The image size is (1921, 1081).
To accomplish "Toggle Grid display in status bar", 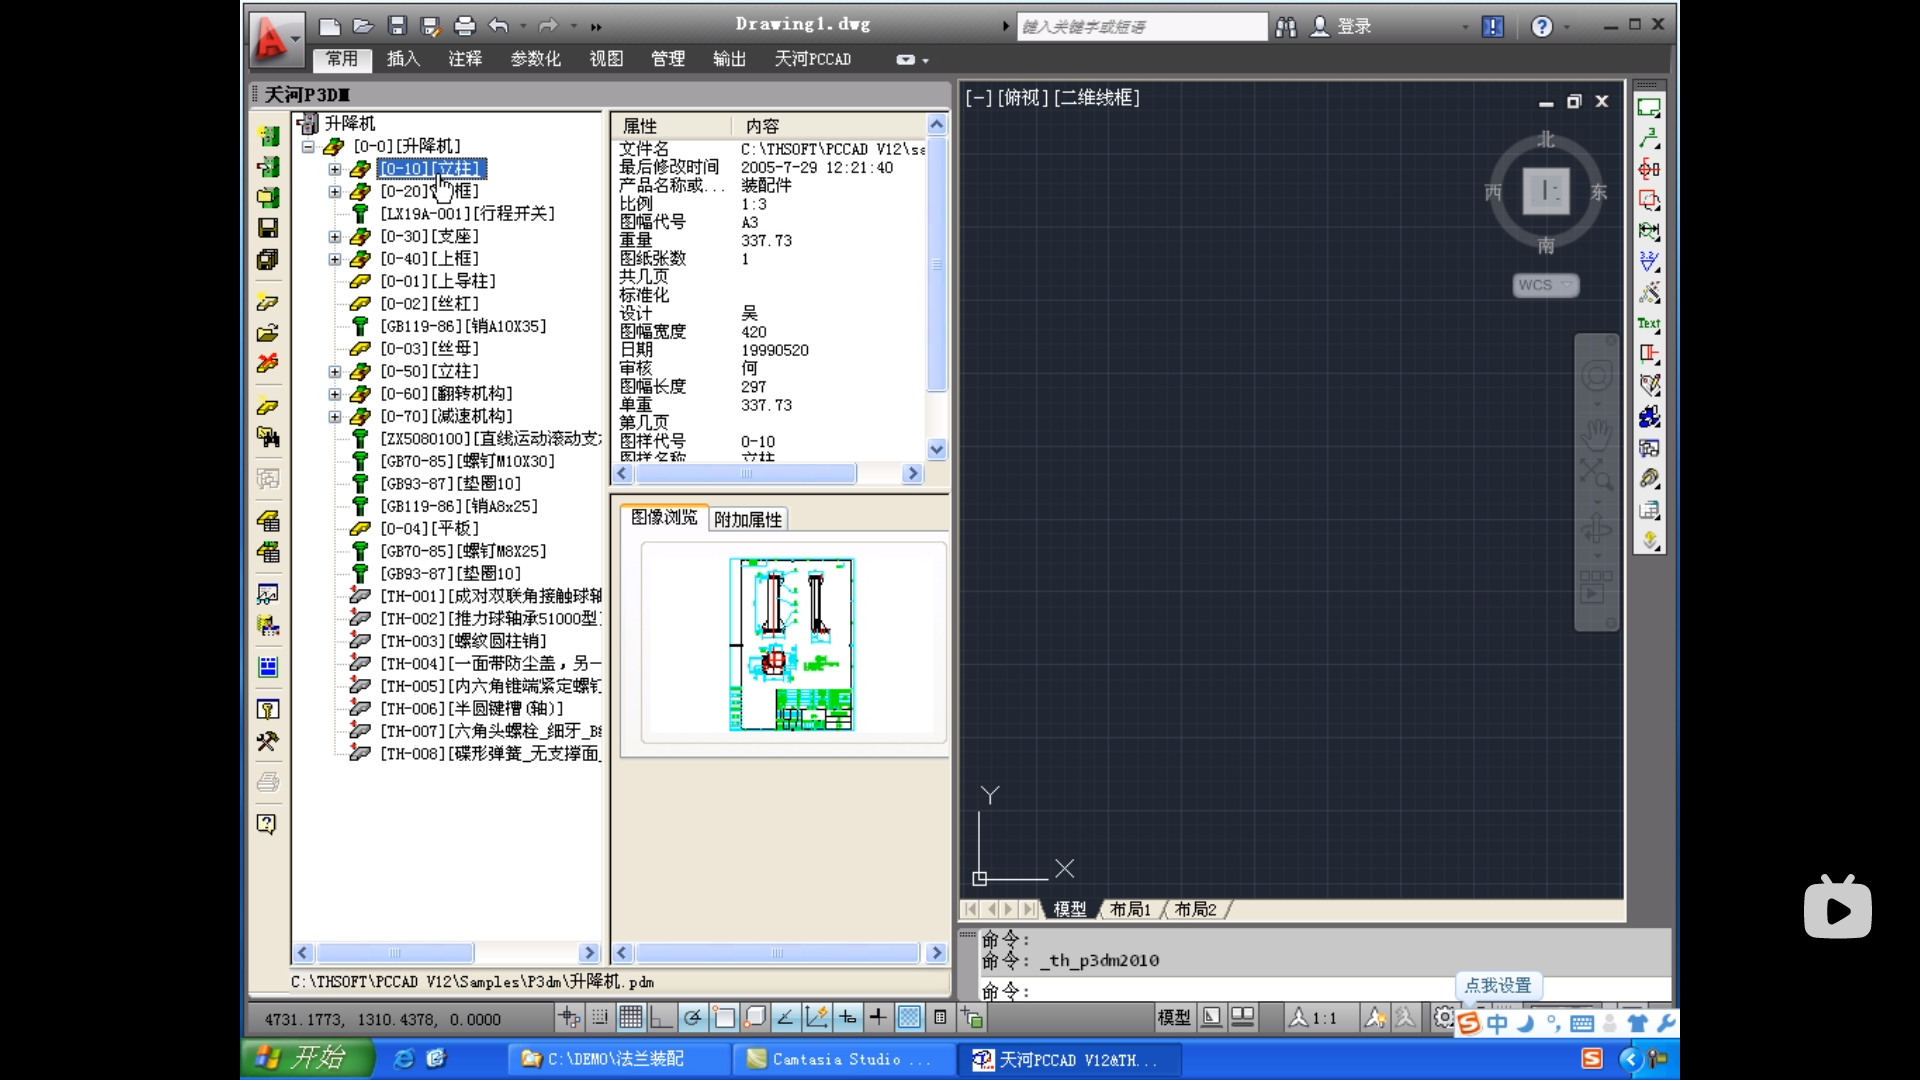I will pyautogui.click(x=631, y=1018).
